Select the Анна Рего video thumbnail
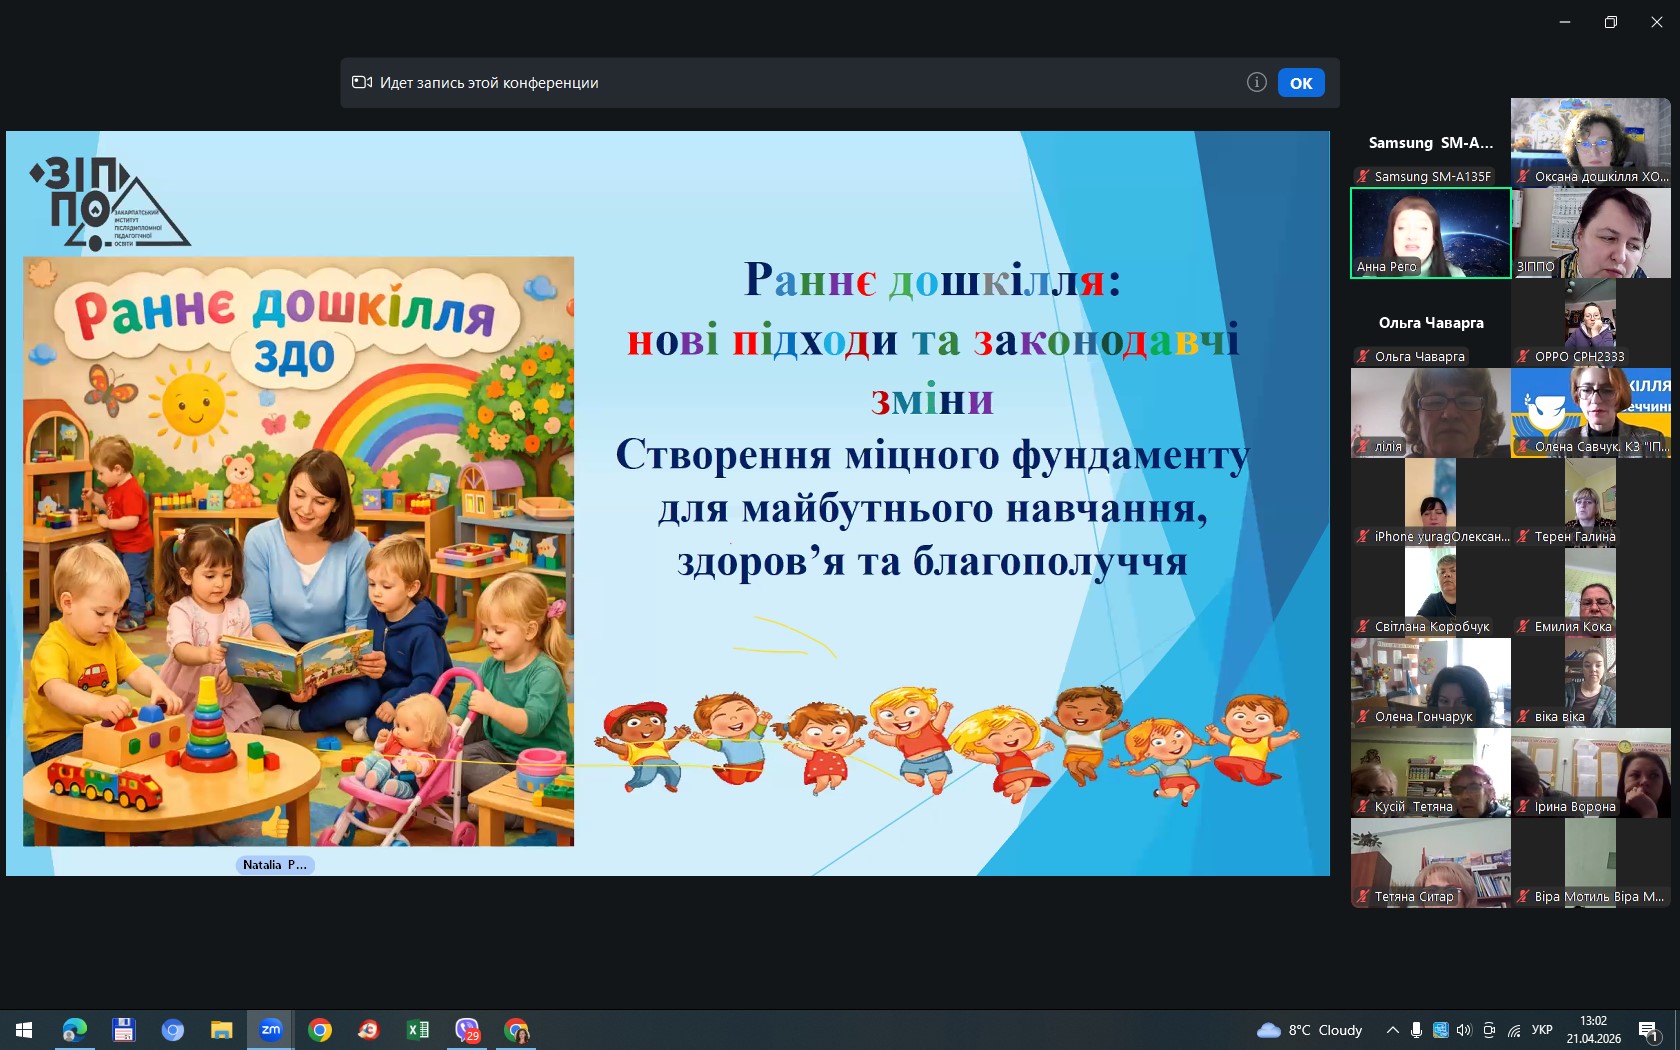The image size is (1680, 1050). click(1430, 232)
